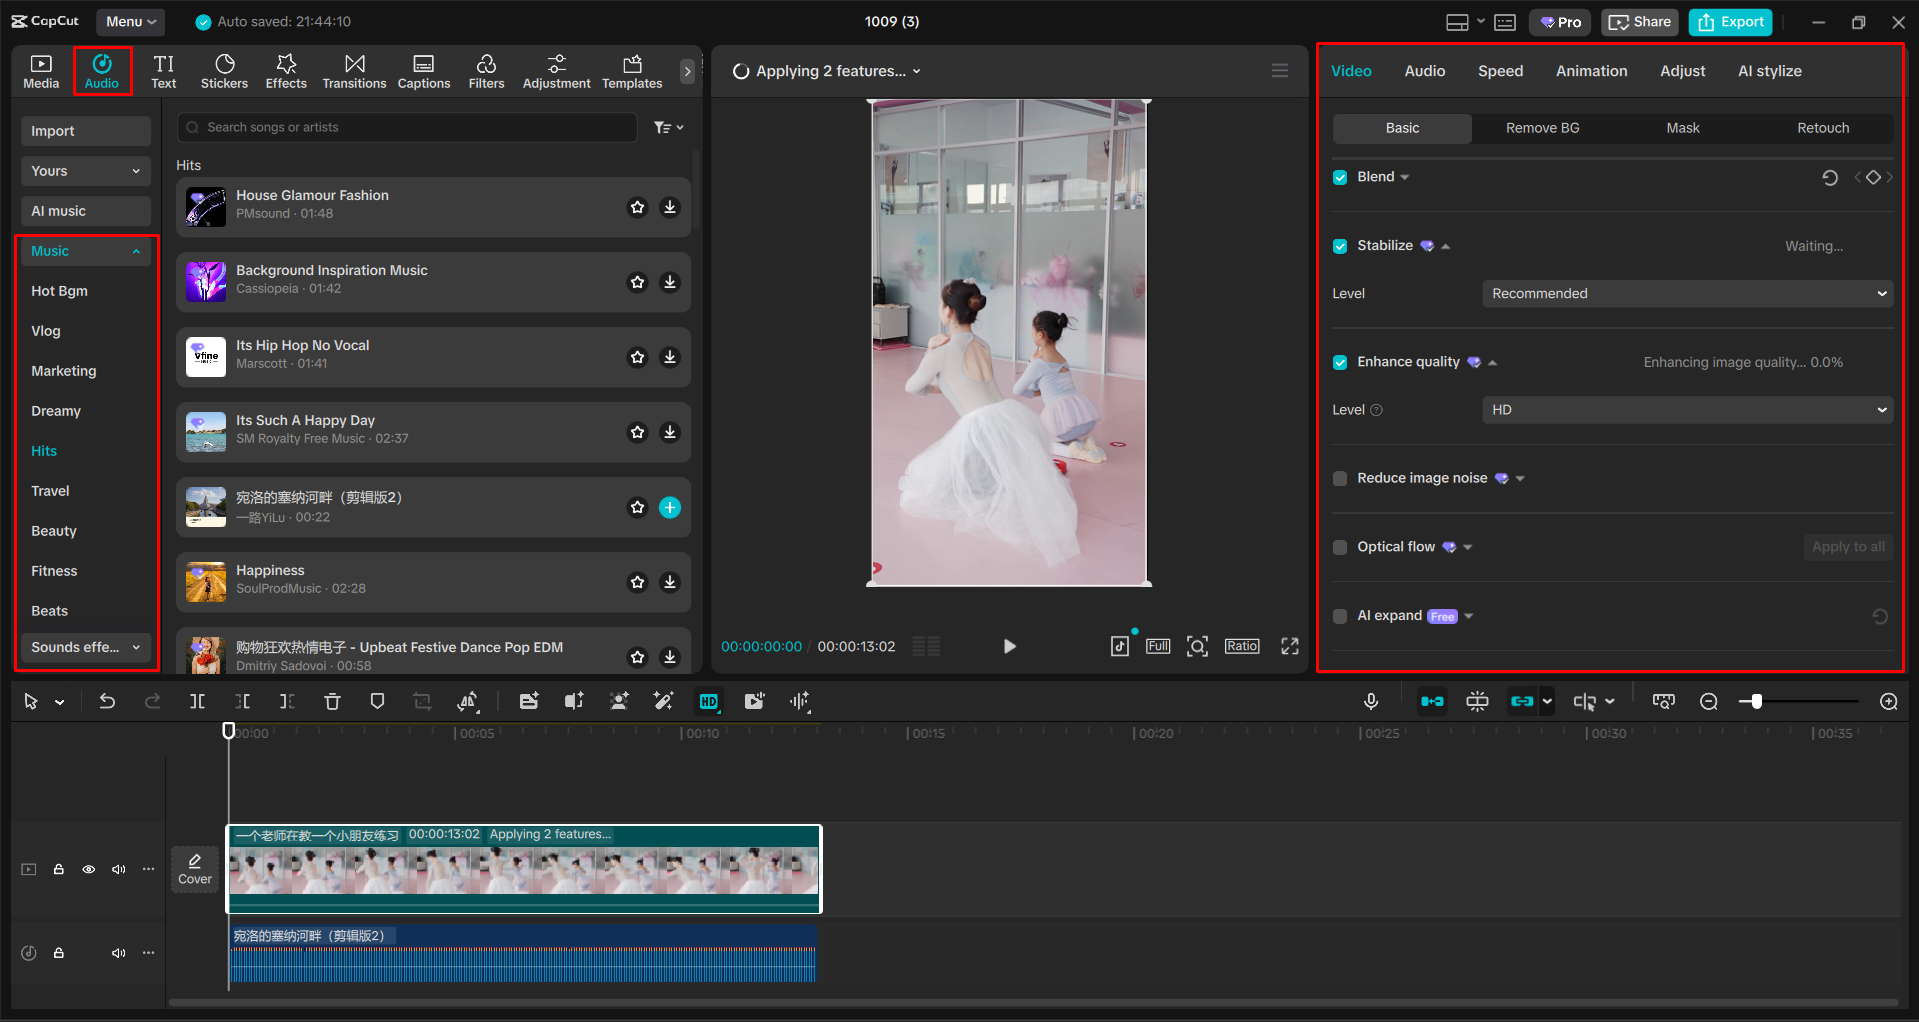Open the Stickers panel
The height and width of the screenshot is (1022, 1919).
point(224,71)
